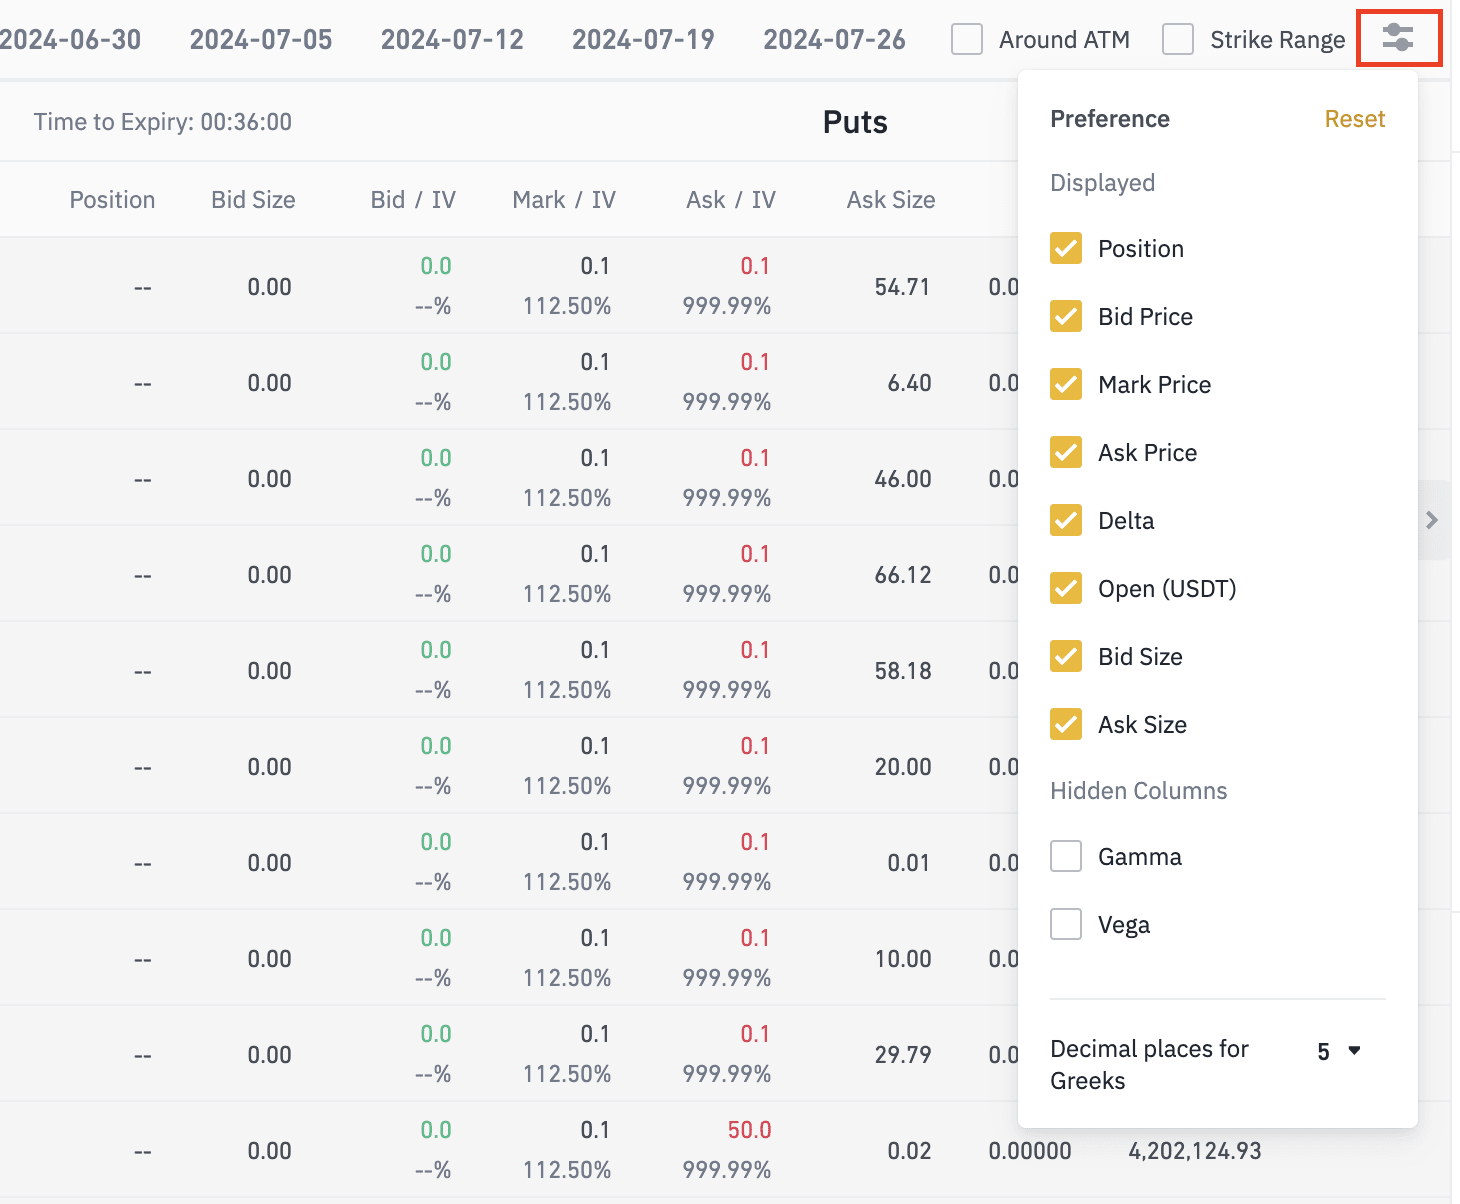Disable the Delta column checkbox
Image resolution: width=1460 pixels, height=1204 pixels.
[x=1066, y=521]
